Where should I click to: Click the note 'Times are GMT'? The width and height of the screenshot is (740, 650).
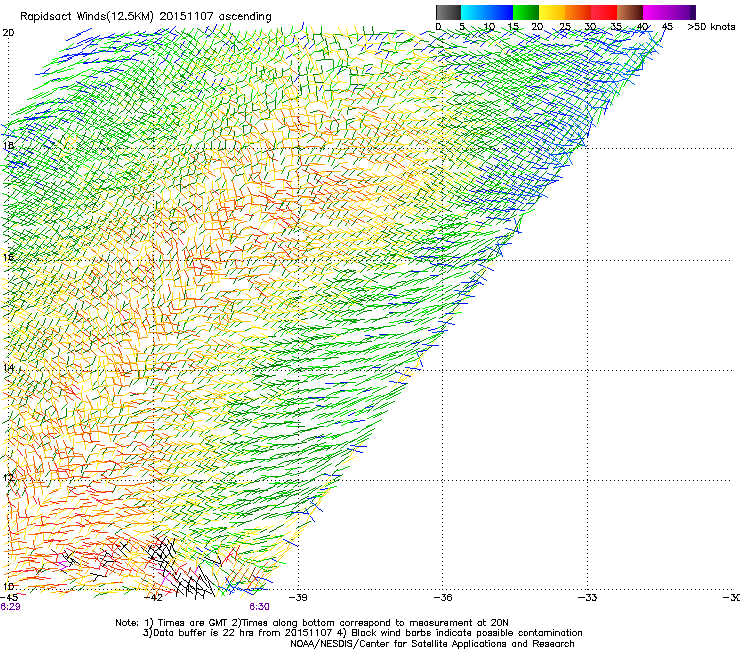pos(195,623)
